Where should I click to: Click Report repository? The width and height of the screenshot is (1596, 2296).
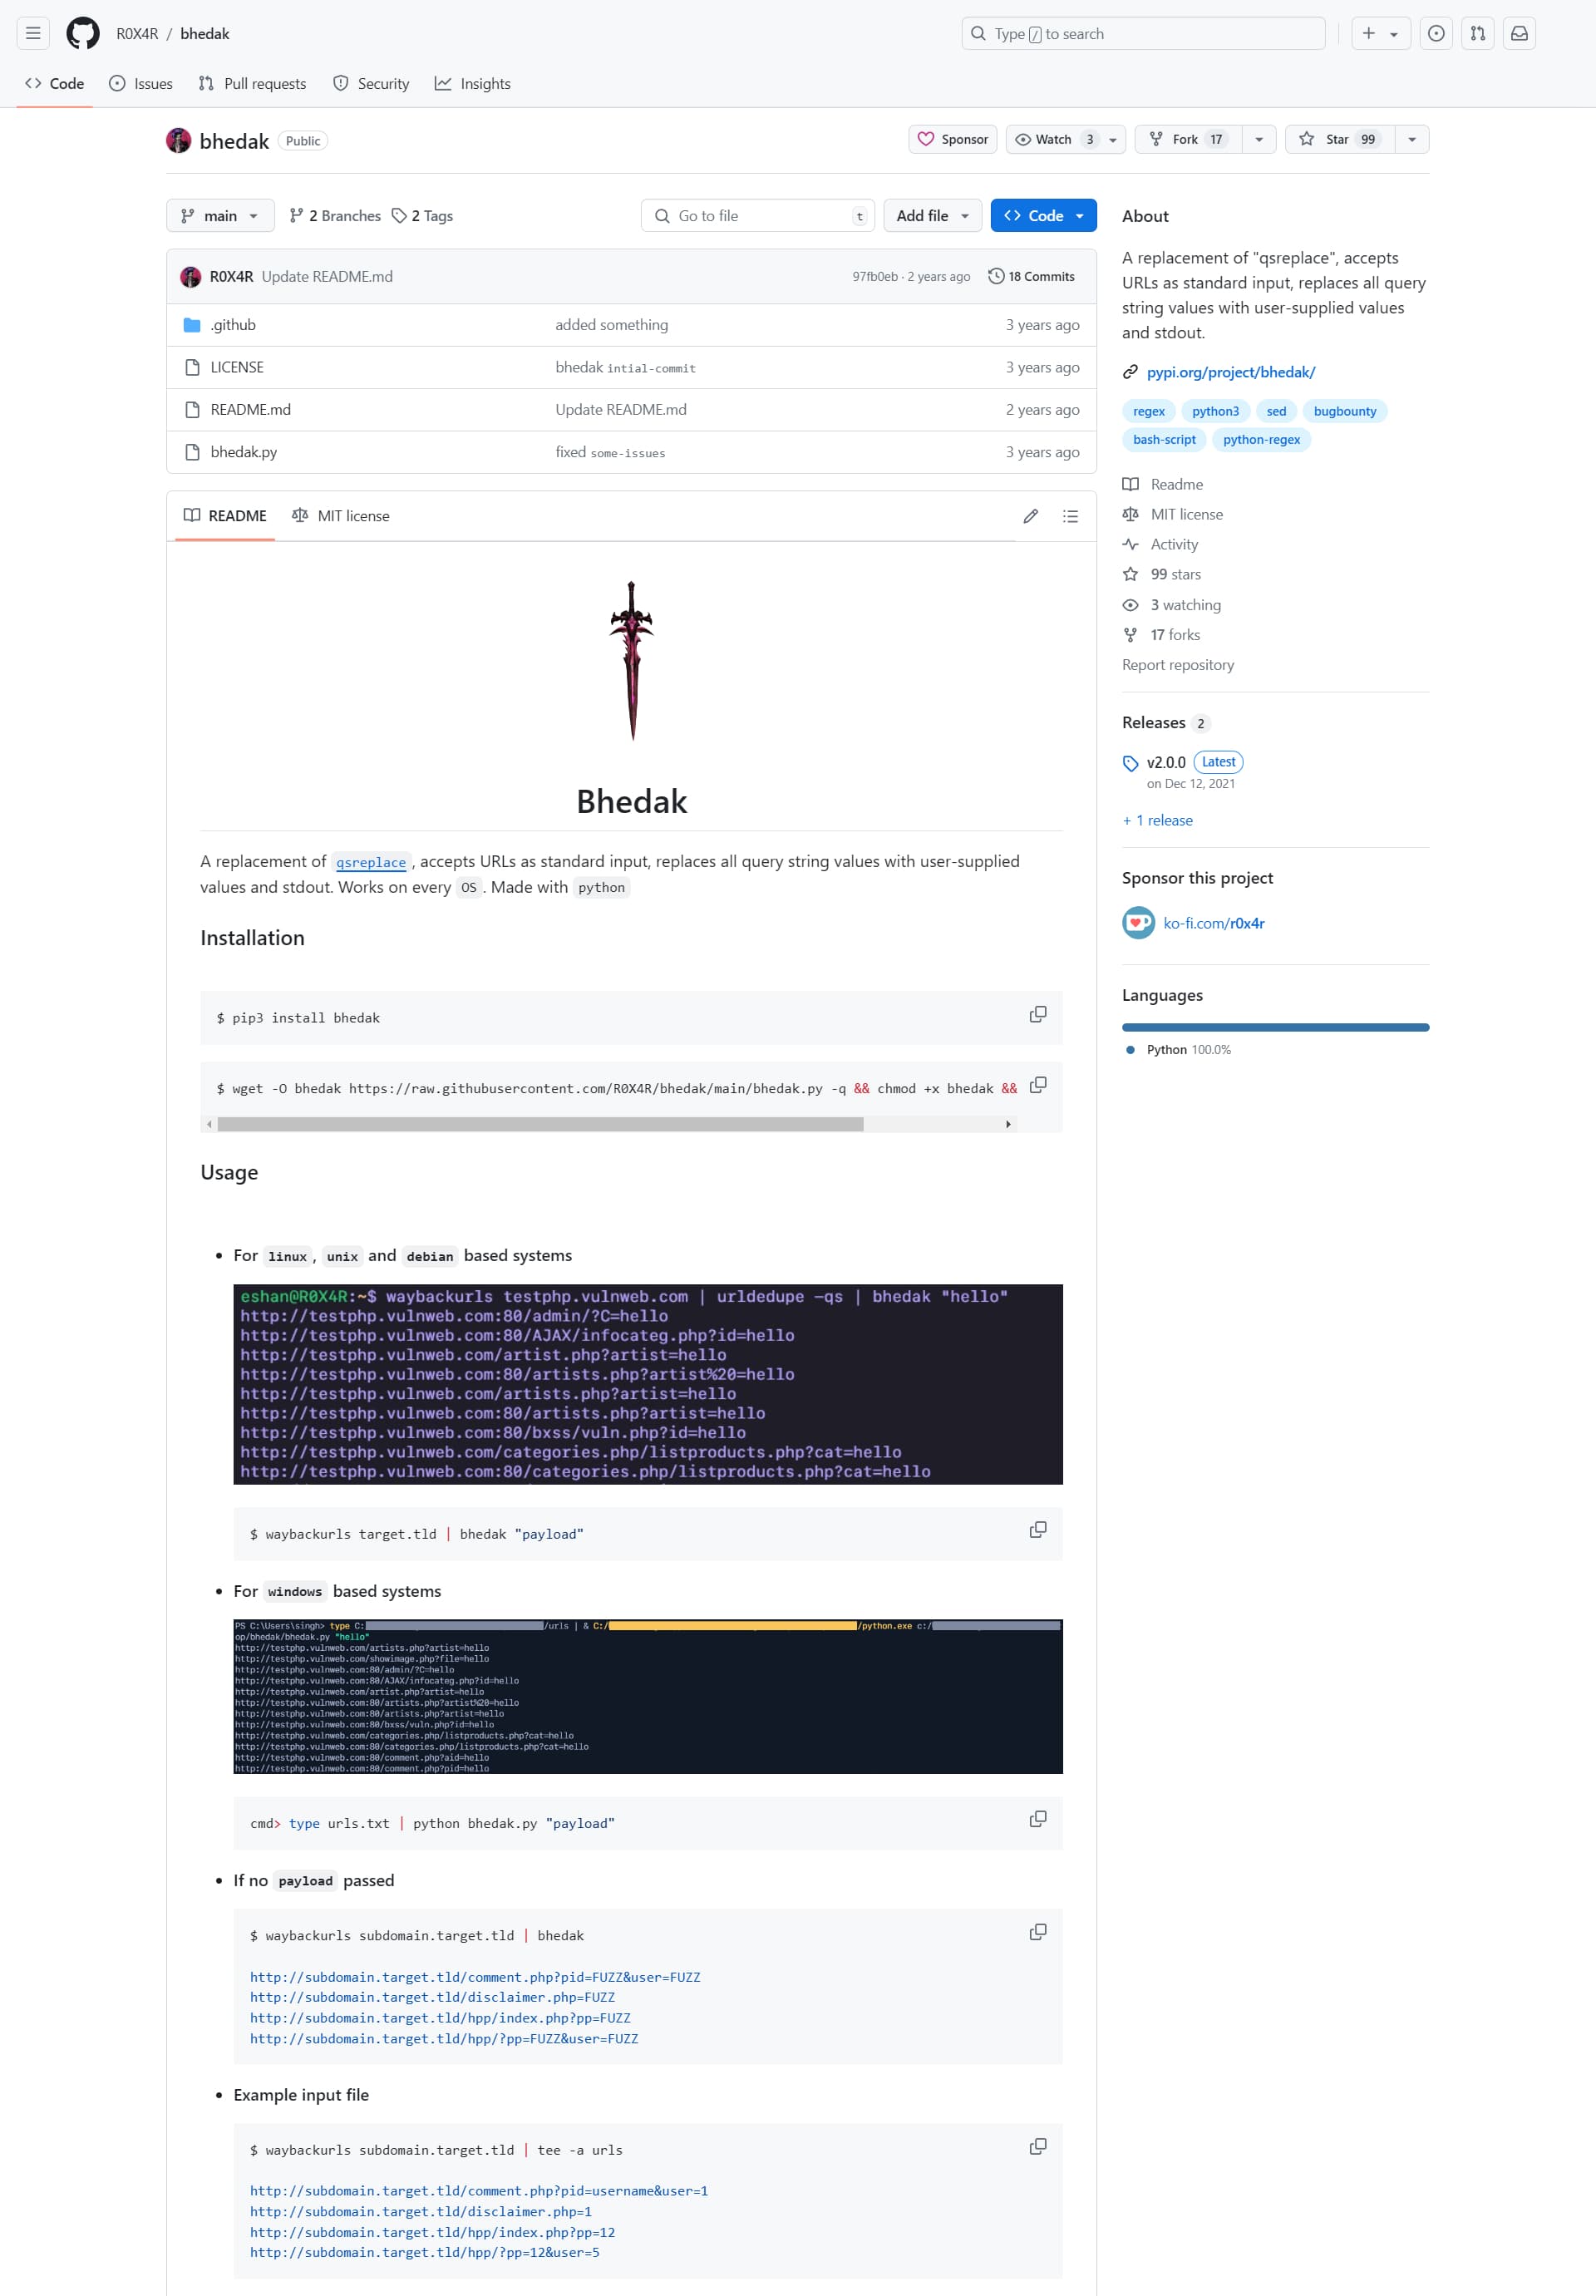click(1177, 665)
